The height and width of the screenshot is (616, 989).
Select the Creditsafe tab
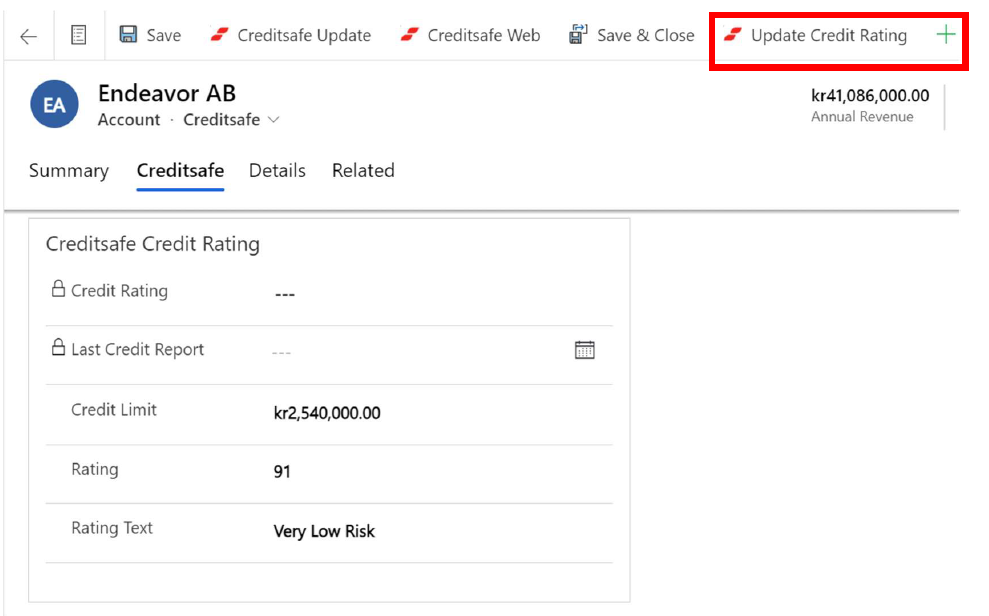click(x=180, y=171)
